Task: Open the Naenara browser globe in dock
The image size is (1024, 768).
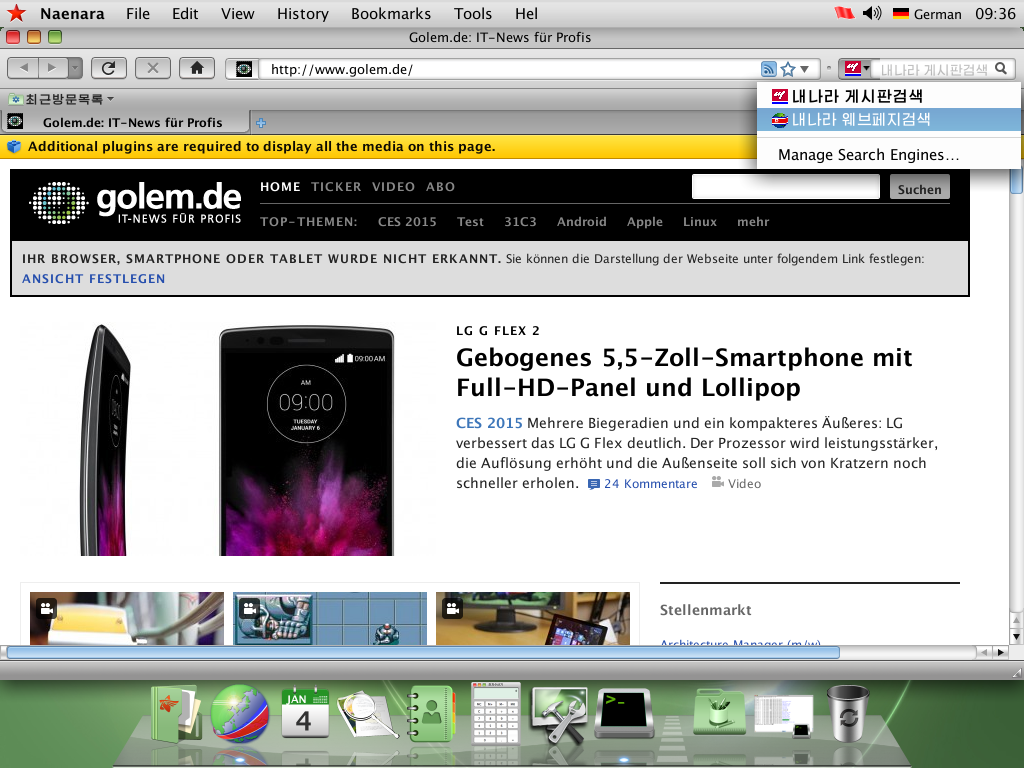Action: [x=240, y=713]
